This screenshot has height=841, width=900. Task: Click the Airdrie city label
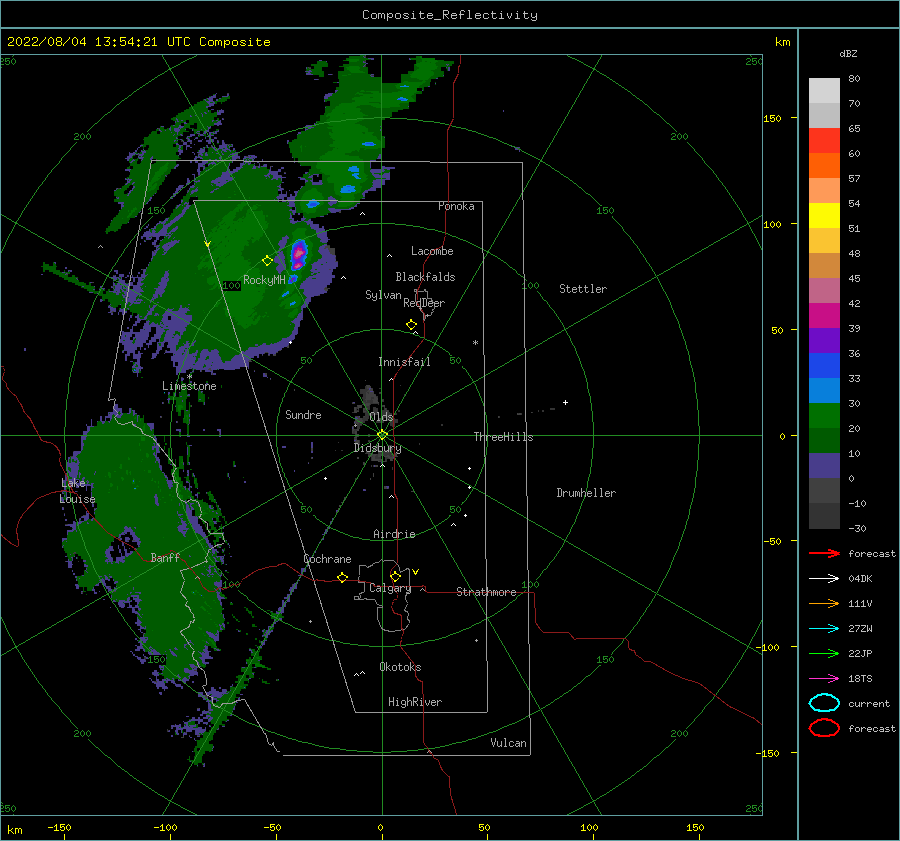[x=394, y=534]
